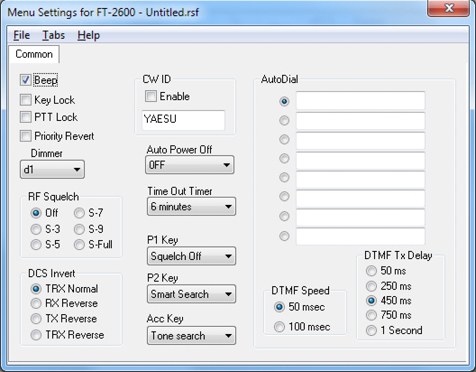Viewport: 476px width, 372px height.
Task: Tick the Priority Revert checkbox
Action: point(26,136)
